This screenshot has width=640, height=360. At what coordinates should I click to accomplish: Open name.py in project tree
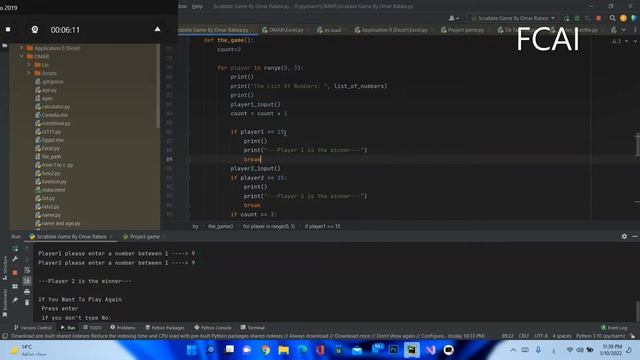pyautogui.click(x=48, y=215)
